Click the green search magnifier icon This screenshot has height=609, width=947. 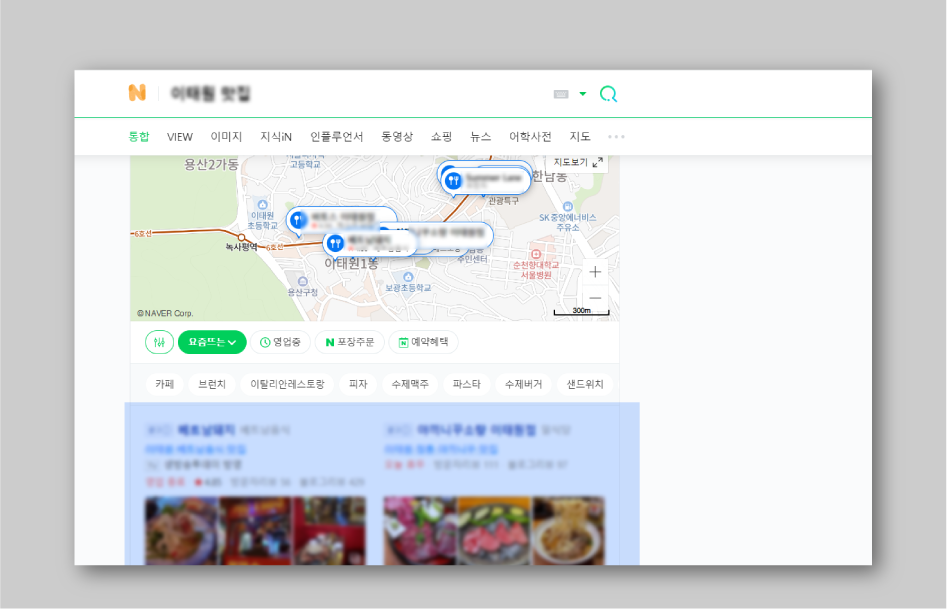coord(608,94)
